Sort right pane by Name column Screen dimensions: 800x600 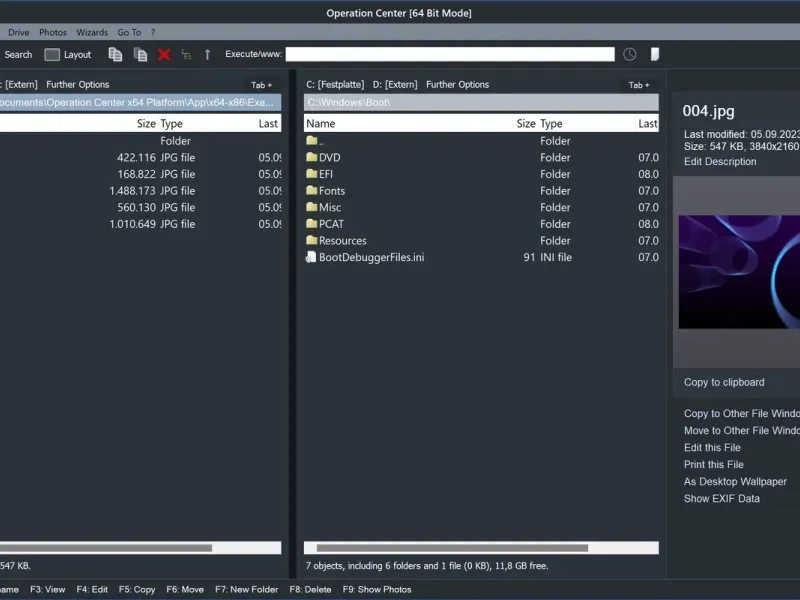321,123
